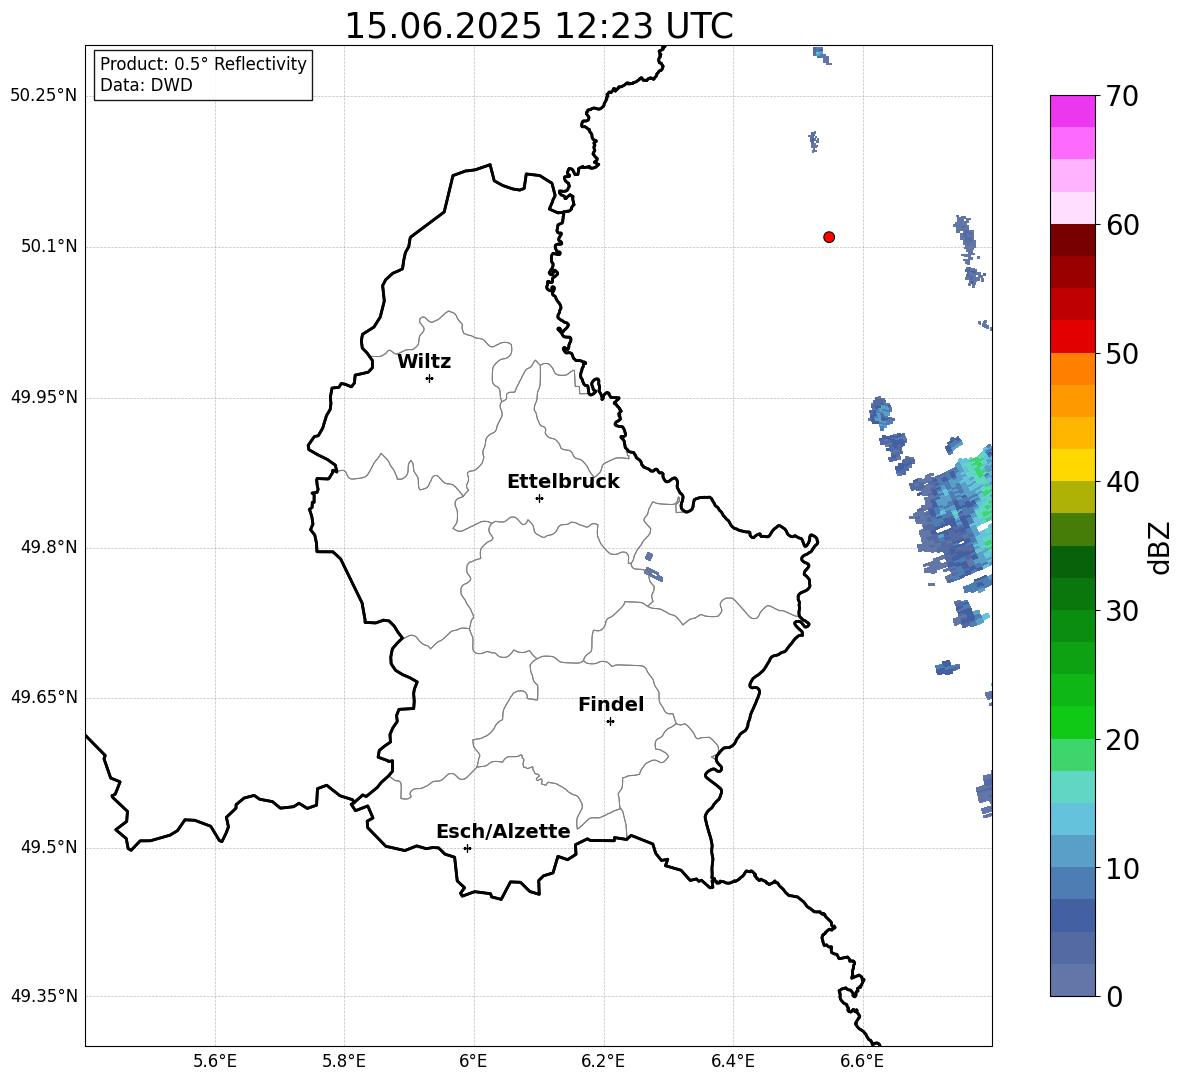The image size is (1184, 1081).
Task: Click the 49.65°N latitude label
Action: [44, 697]
